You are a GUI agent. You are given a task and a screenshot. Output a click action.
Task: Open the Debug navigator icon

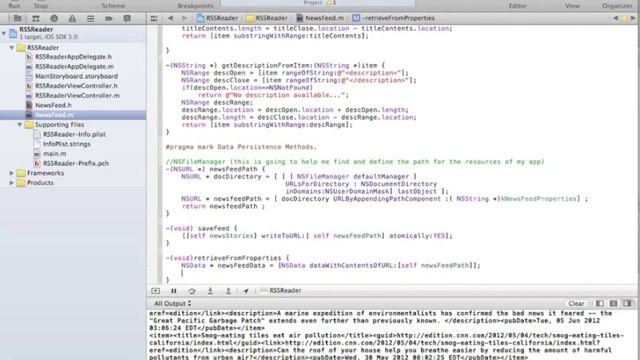click(91, 18)
